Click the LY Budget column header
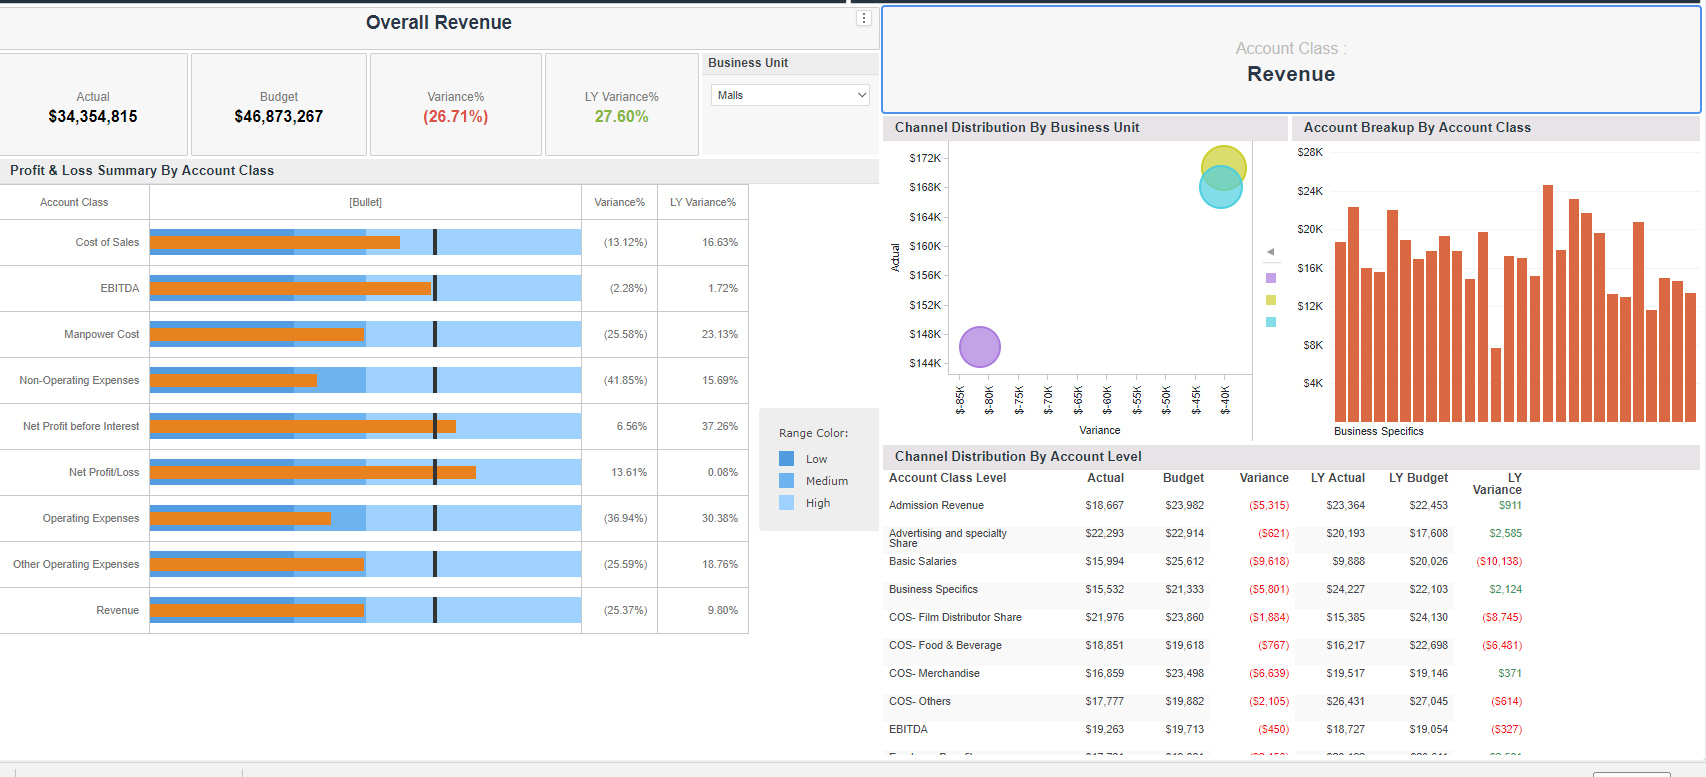The image size is (1706, 777). (x=1418, y=478)
